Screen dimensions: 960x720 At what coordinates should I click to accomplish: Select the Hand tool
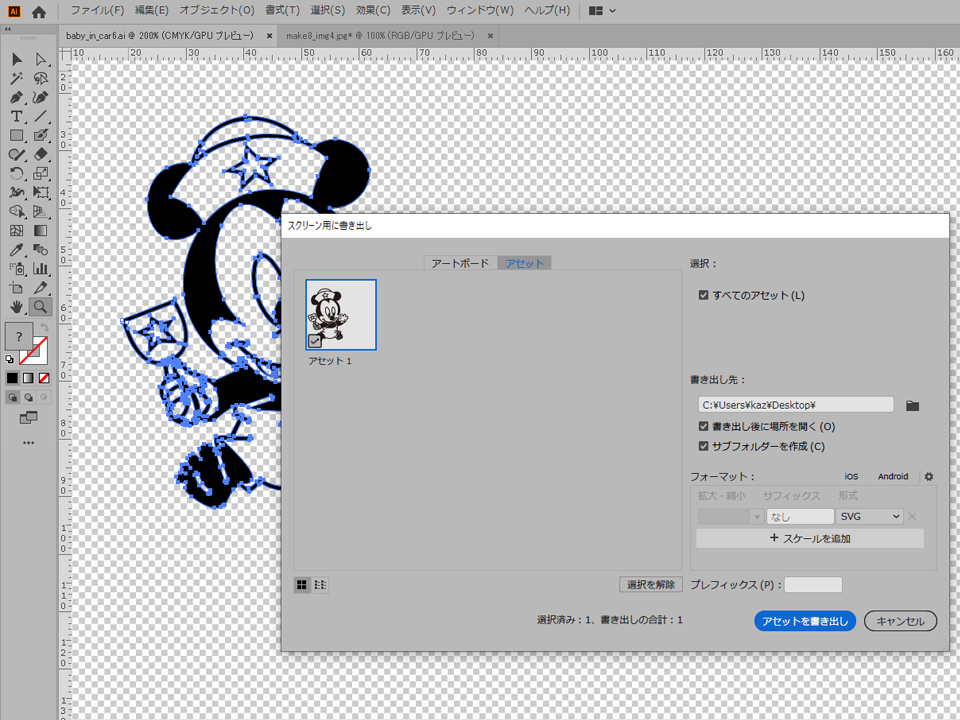(17, 307)
